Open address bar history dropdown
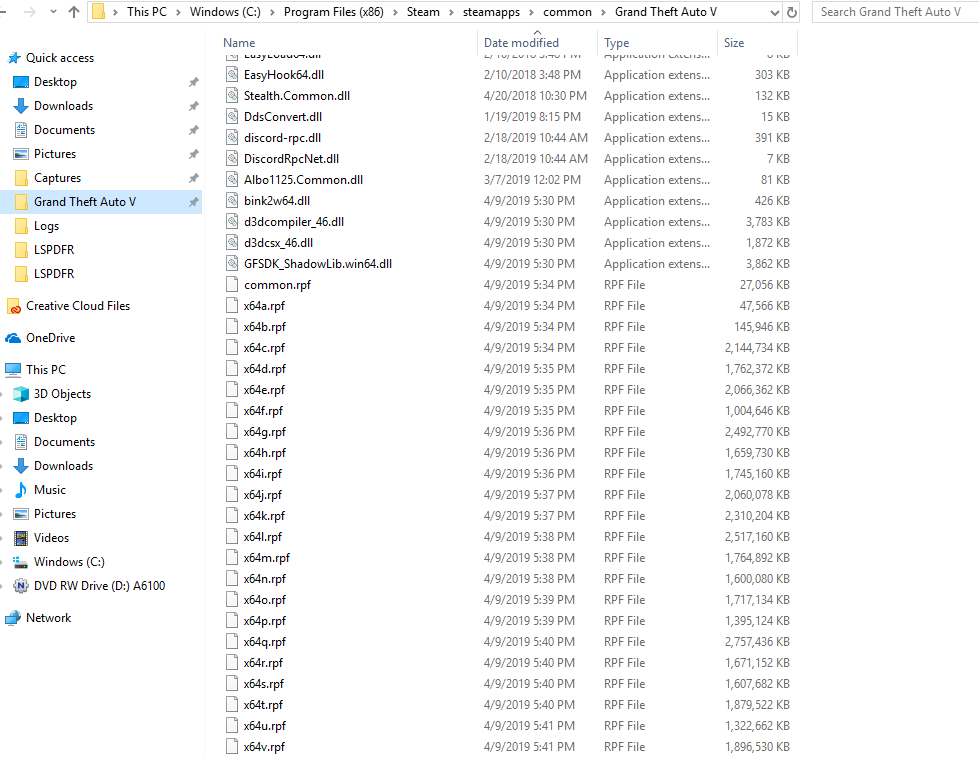This screenshot has height=759, width=979. pyautogui.click(x=774, y=12)
